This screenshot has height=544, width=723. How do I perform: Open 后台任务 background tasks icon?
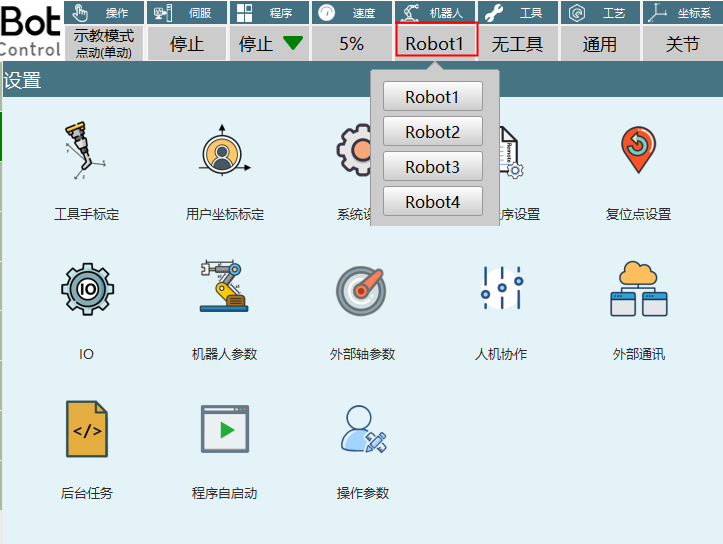86,430
